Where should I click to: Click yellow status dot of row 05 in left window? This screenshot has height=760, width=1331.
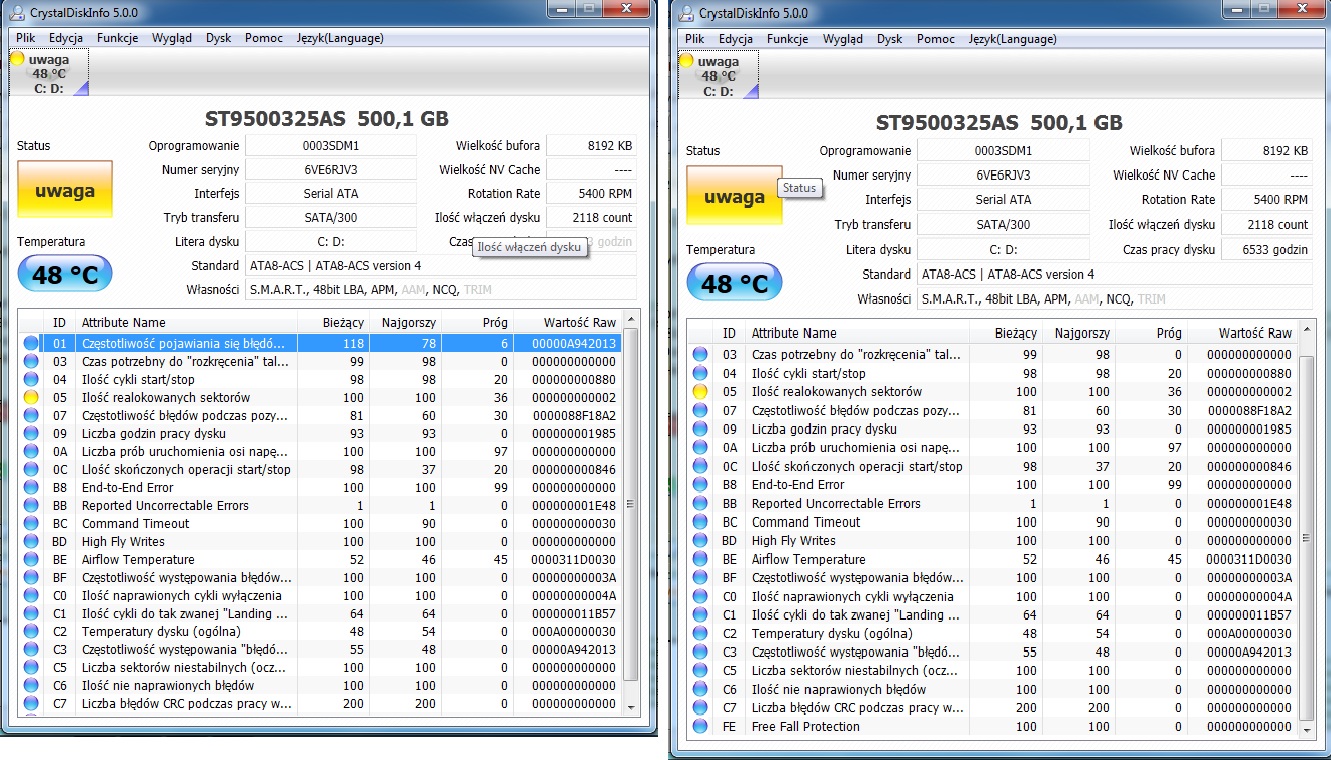pyautogui.click(x=31, y=397)
